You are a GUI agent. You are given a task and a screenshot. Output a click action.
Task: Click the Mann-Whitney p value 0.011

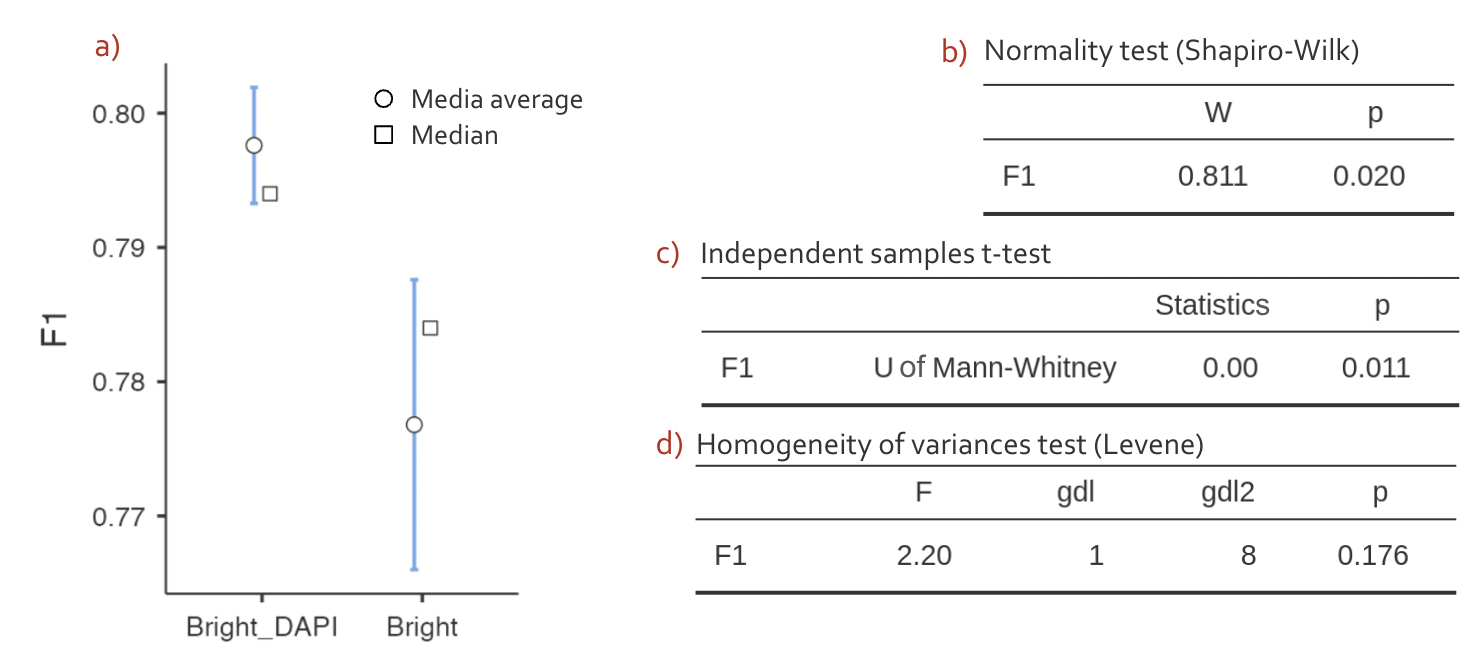point(1376,368)
